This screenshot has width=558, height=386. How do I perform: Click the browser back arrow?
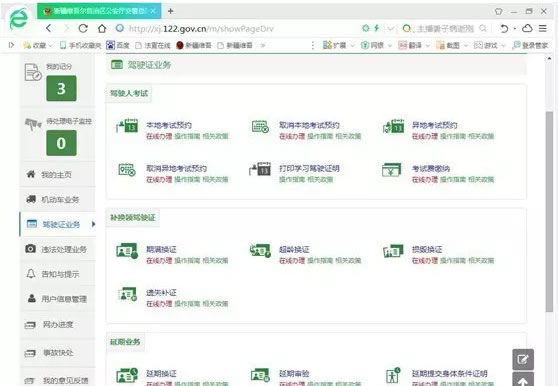tap(49, 28)
